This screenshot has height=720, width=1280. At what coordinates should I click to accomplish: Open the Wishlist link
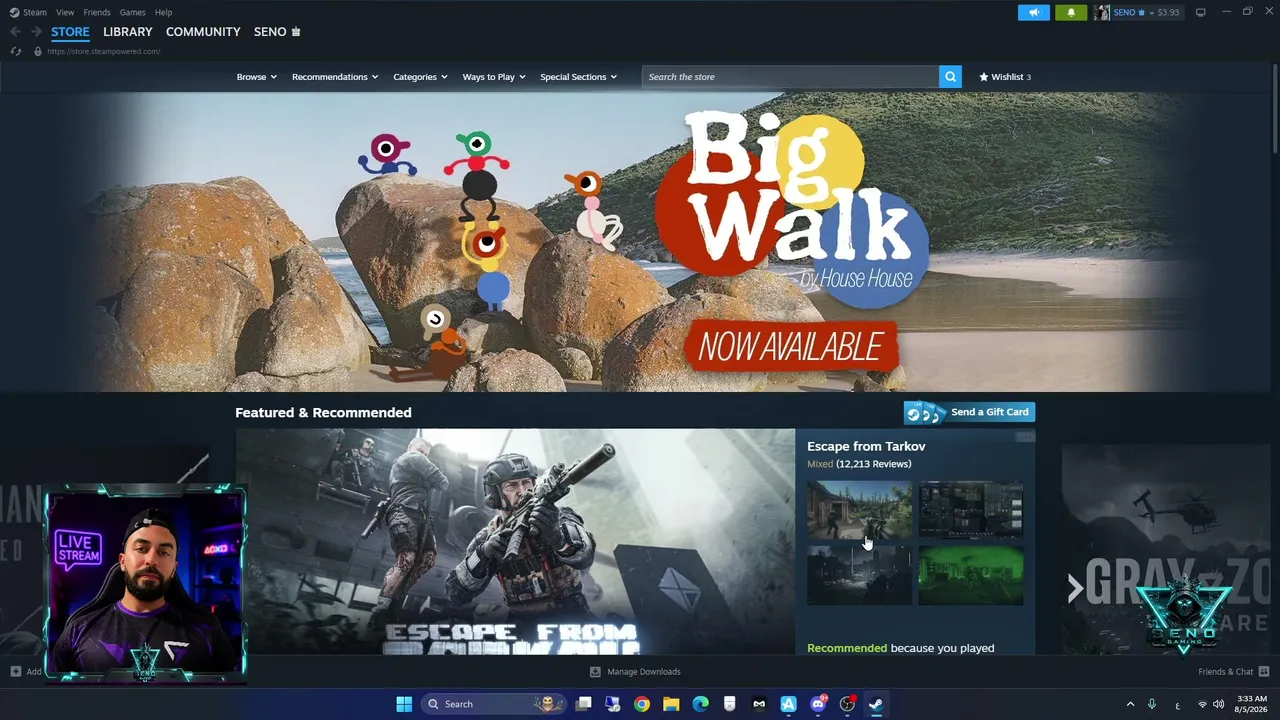point(1005,77)
